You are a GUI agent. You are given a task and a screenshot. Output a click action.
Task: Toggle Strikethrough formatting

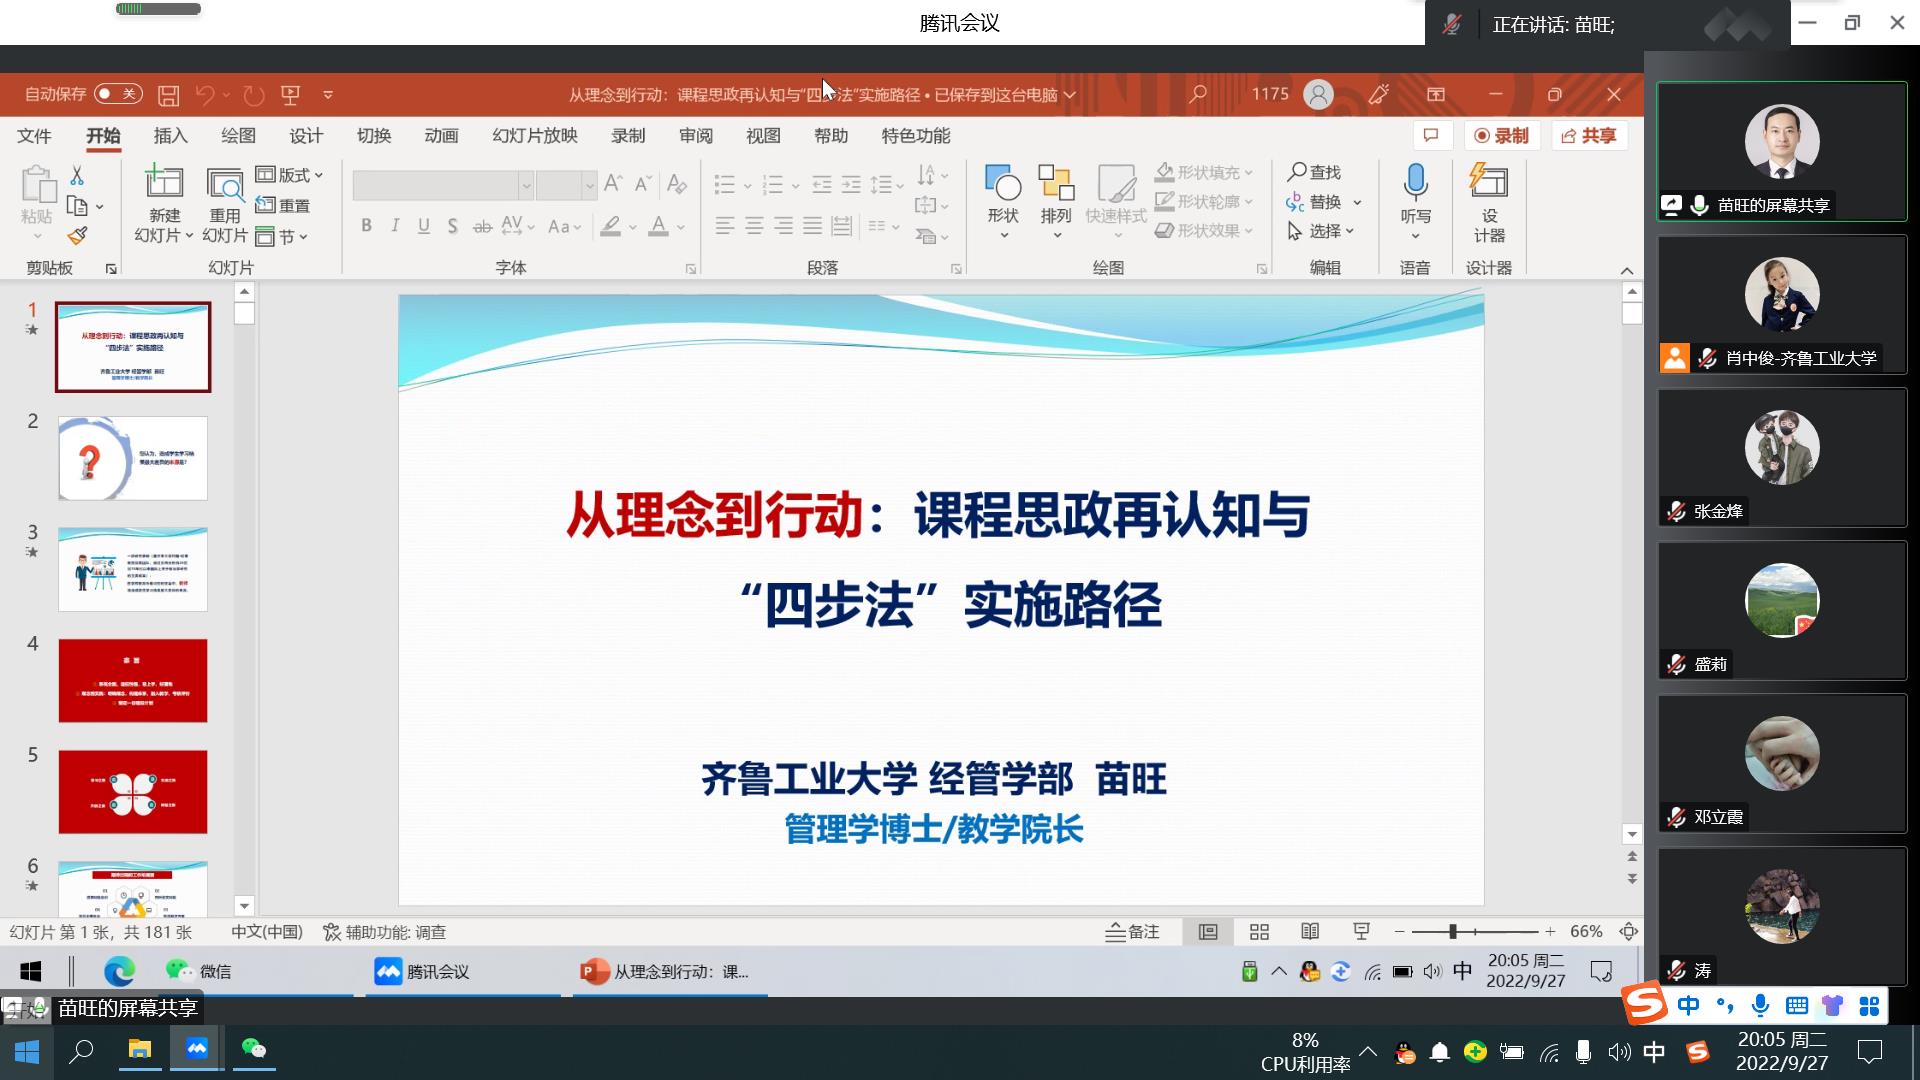482,226
